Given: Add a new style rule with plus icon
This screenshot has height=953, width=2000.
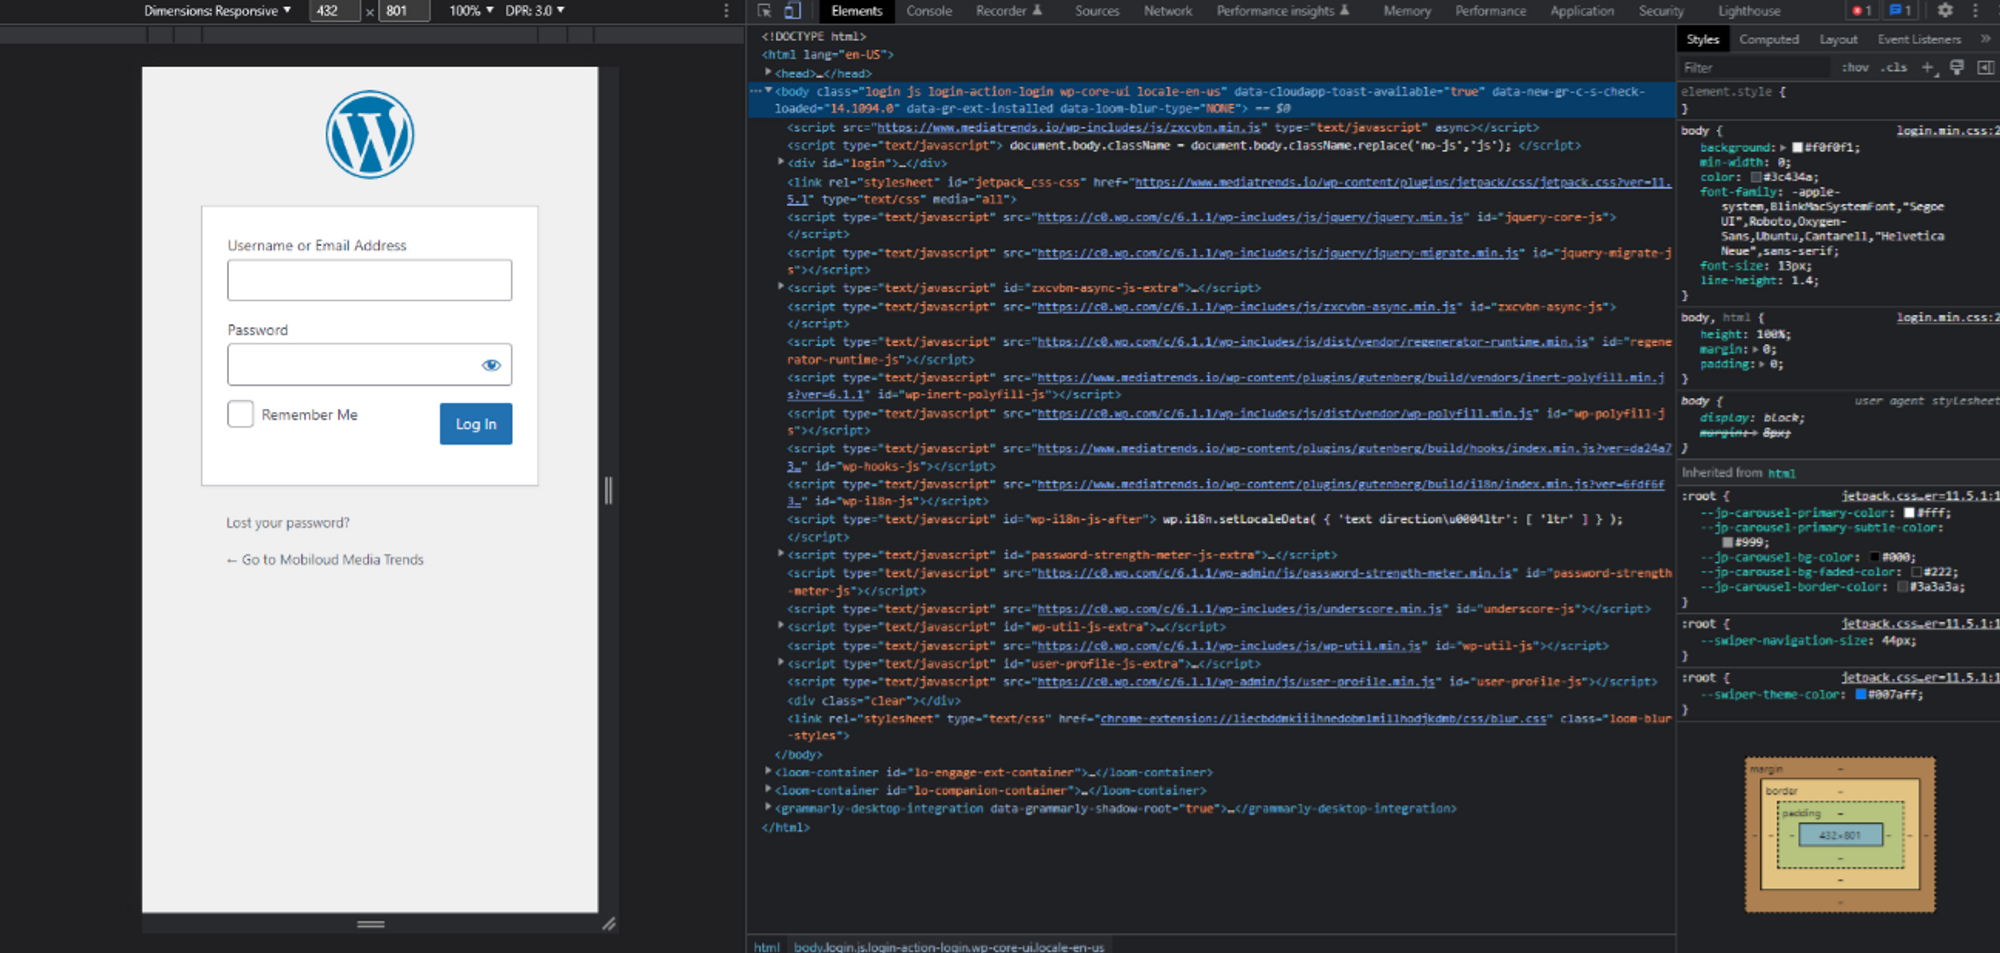Looking at the screenshot, I should click(x=1928, y=68).
